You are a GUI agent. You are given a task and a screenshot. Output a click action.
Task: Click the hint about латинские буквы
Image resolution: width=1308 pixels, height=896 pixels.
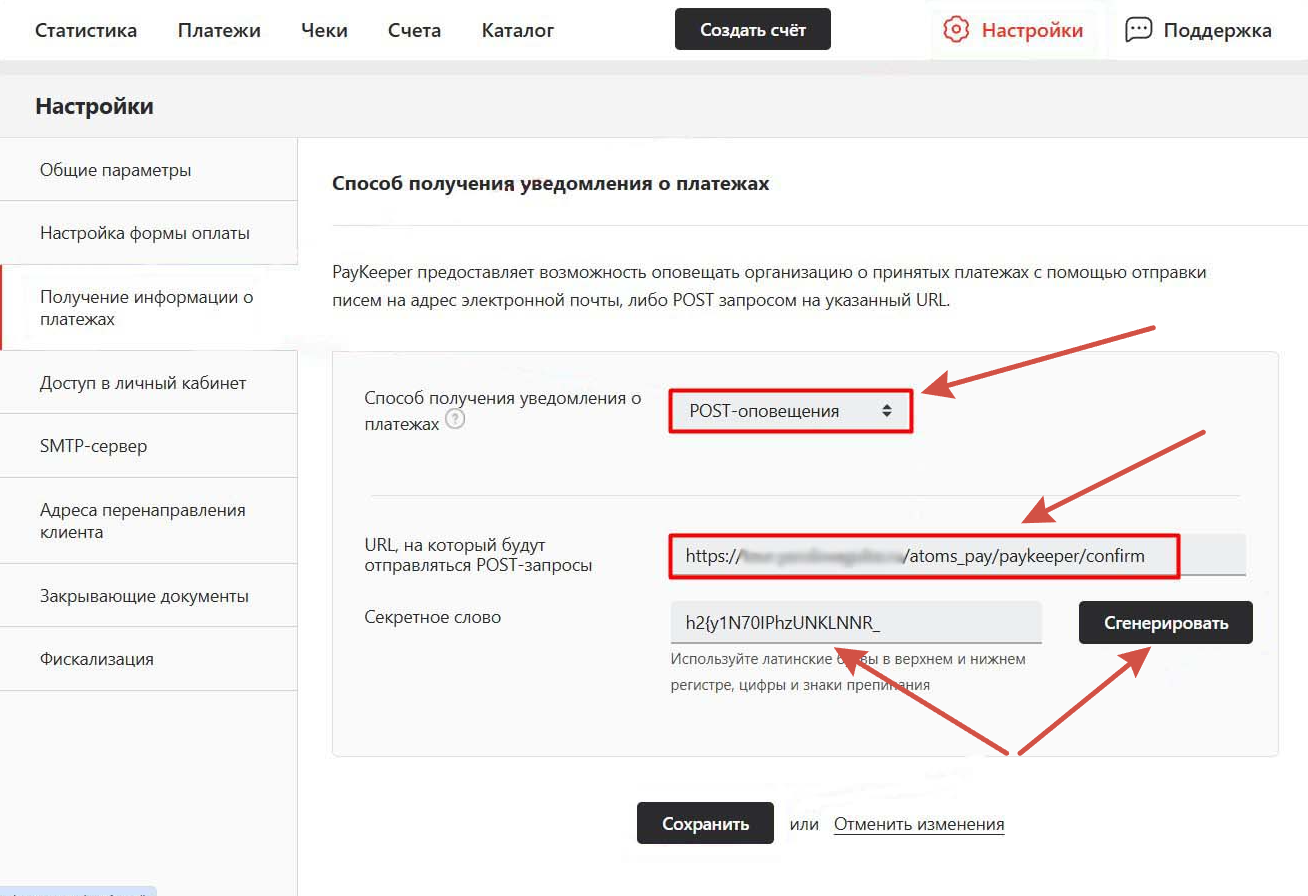(848, 672)
